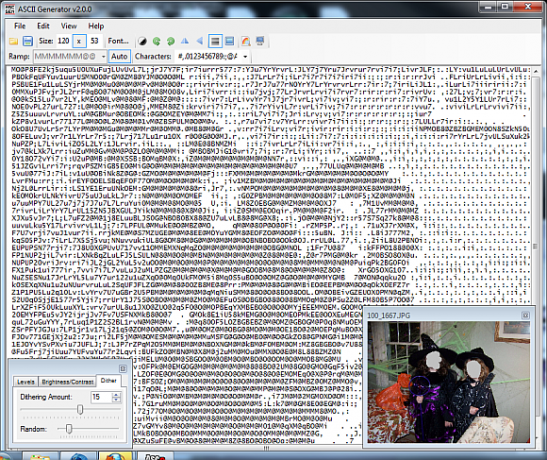The image size is (547, 460).
Task: Expand the Characters dropdown arrow
Action: [245, 56]
